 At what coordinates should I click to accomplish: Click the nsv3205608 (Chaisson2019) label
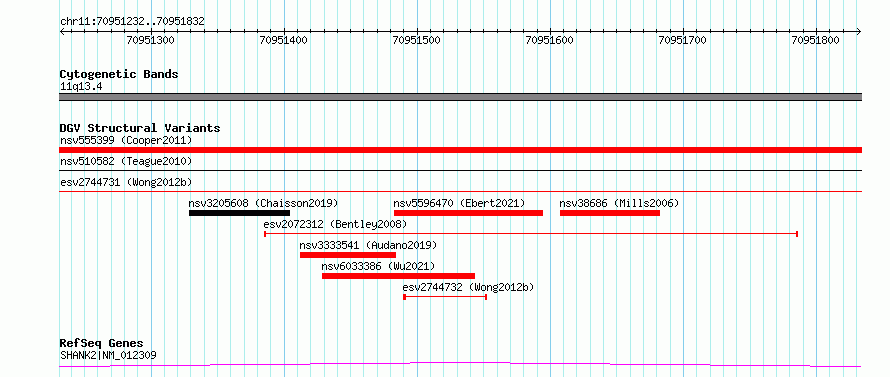coord(263,203)
